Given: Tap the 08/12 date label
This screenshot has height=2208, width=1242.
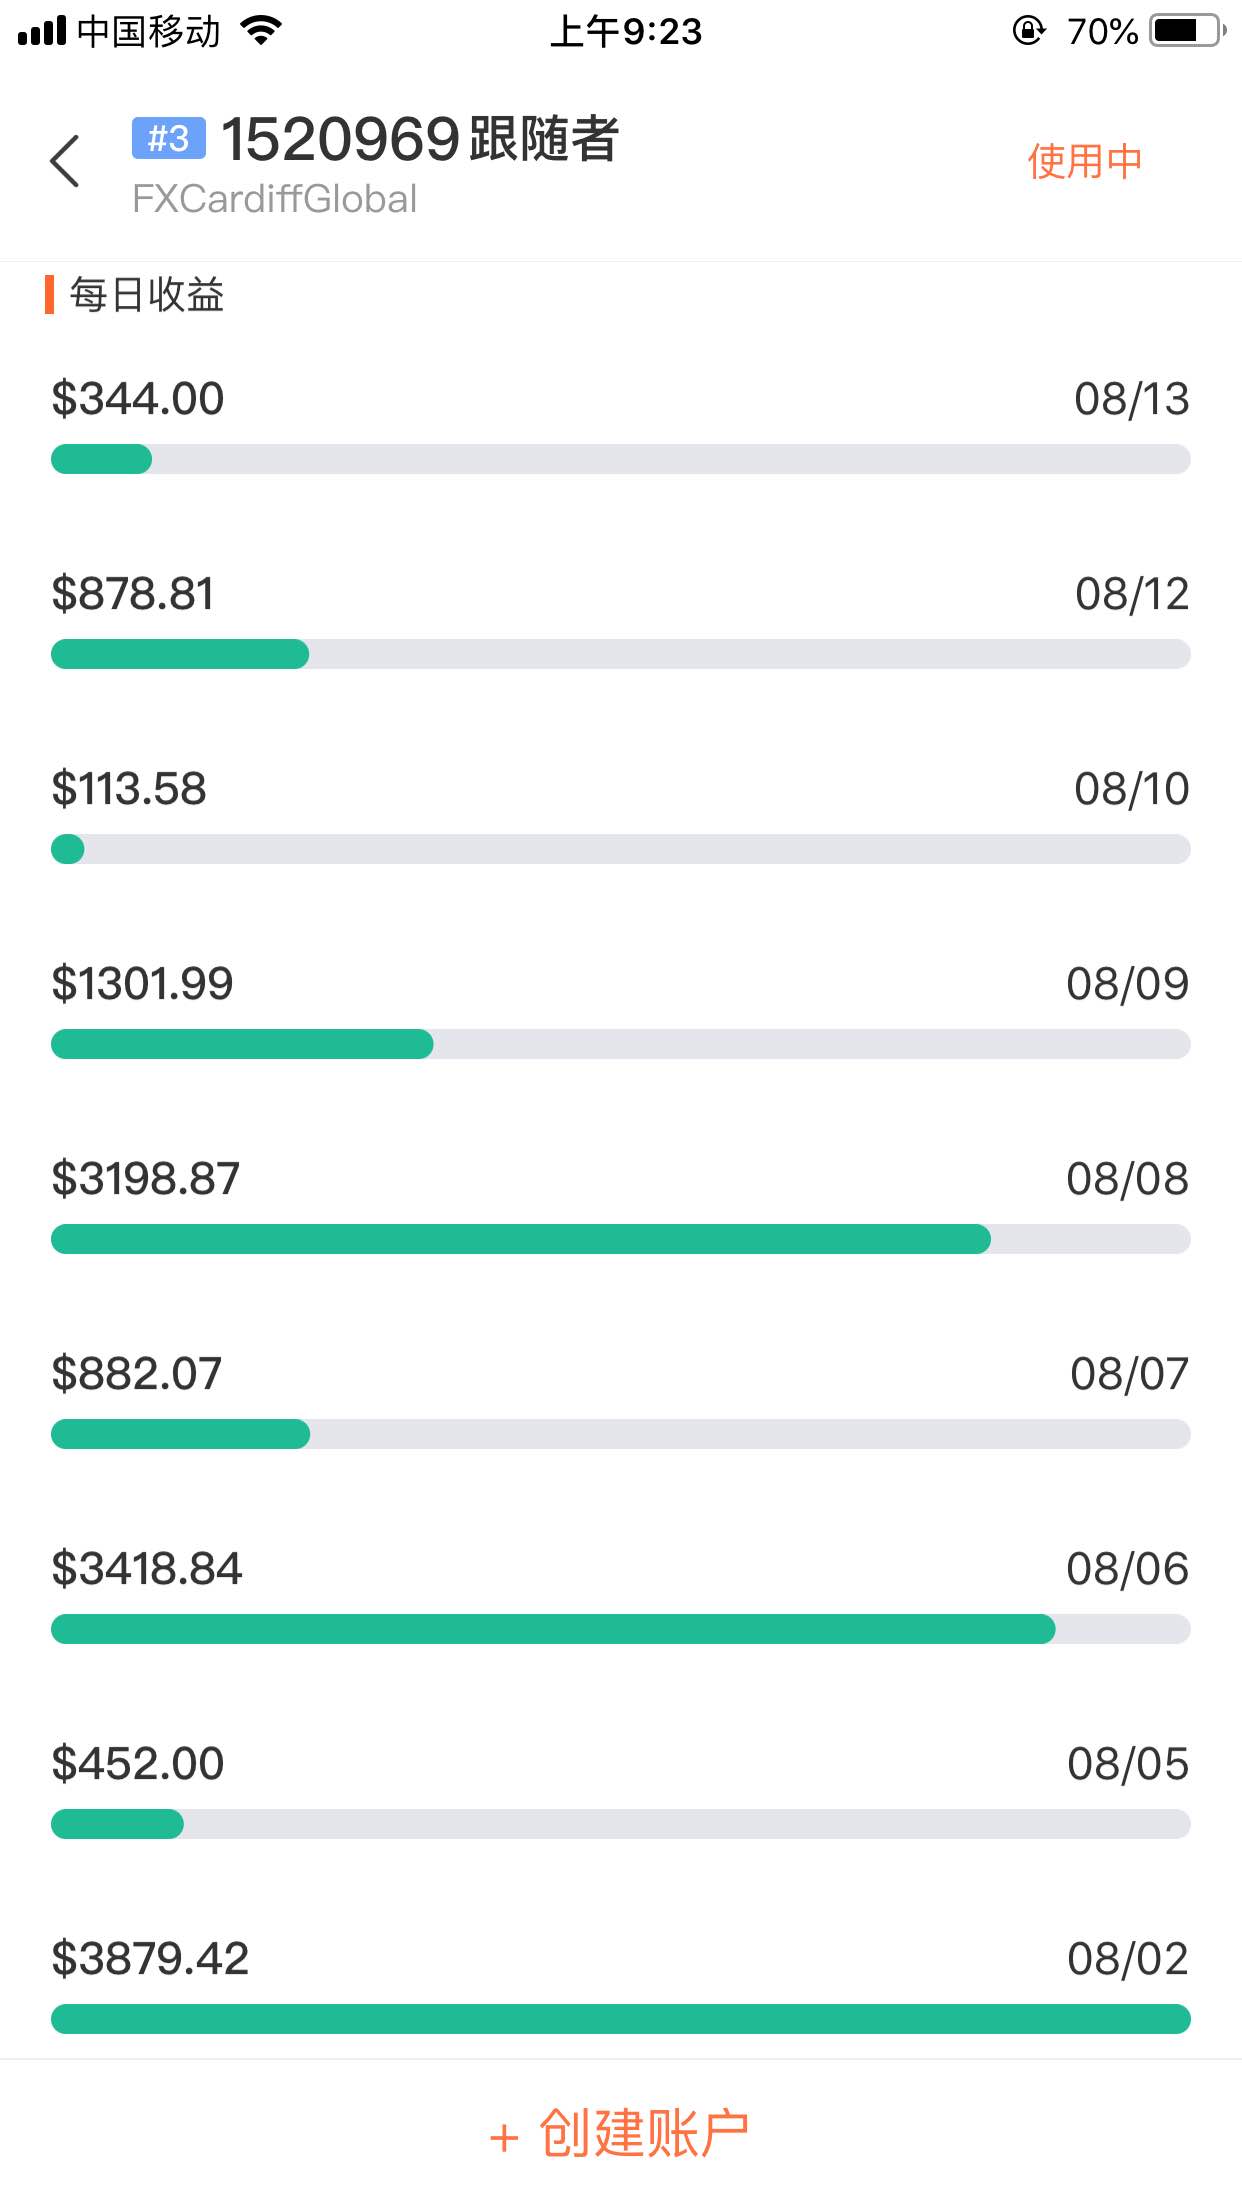Looking at the screenshot, I should click(x=1132, y=594).
